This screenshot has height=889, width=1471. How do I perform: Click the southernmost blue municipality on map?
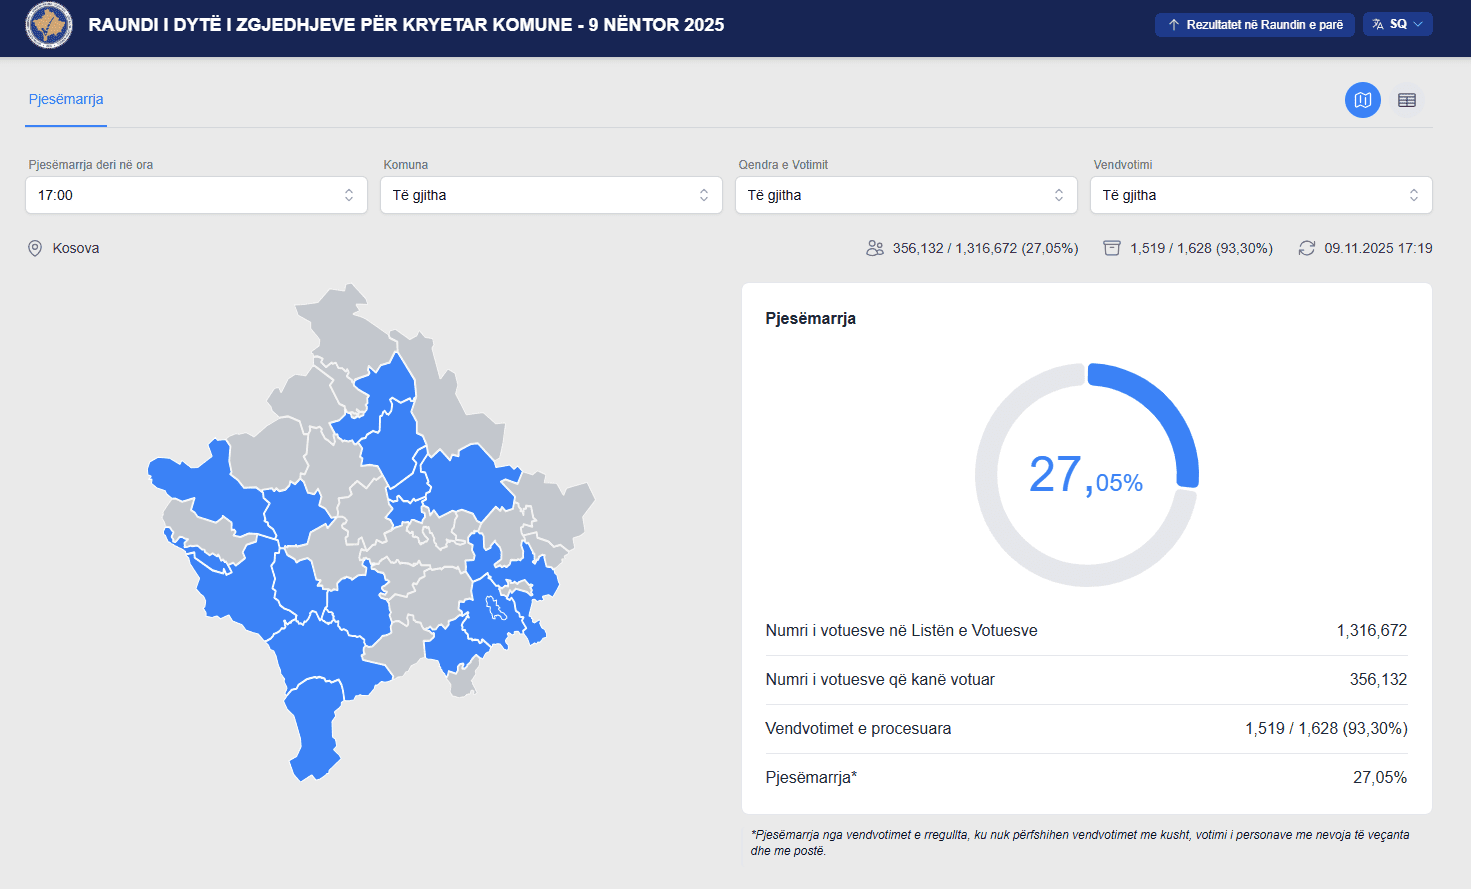tap(314, 725)
